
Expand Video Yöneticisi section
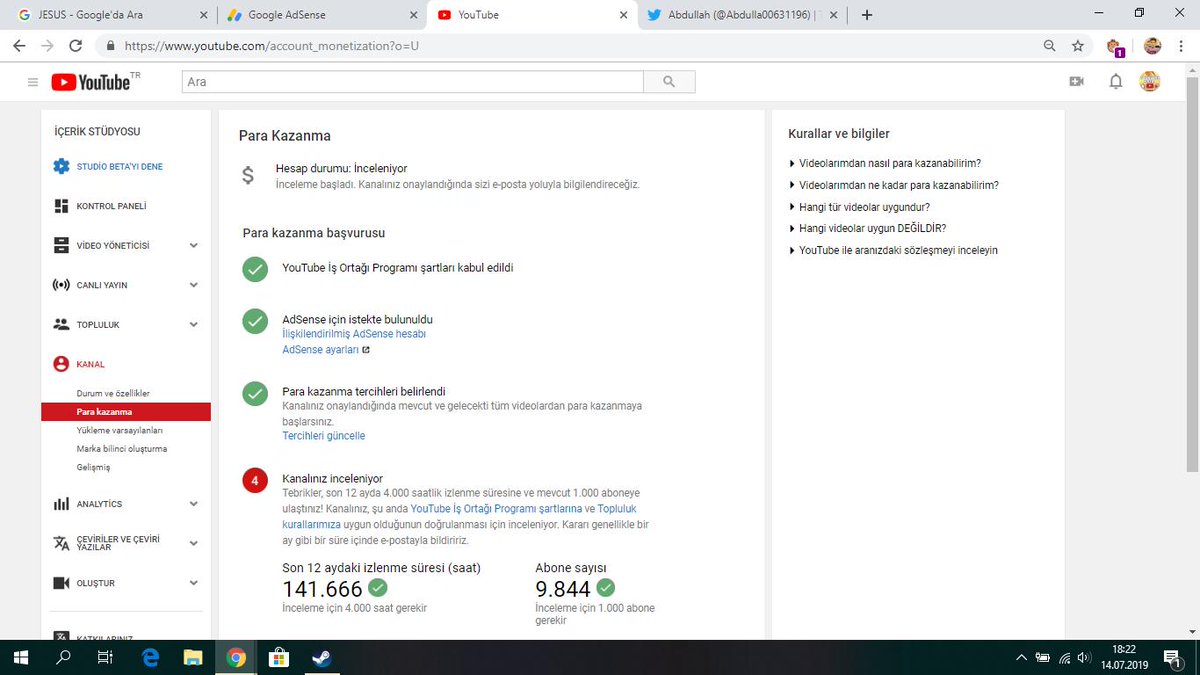[x=194, y=245]
